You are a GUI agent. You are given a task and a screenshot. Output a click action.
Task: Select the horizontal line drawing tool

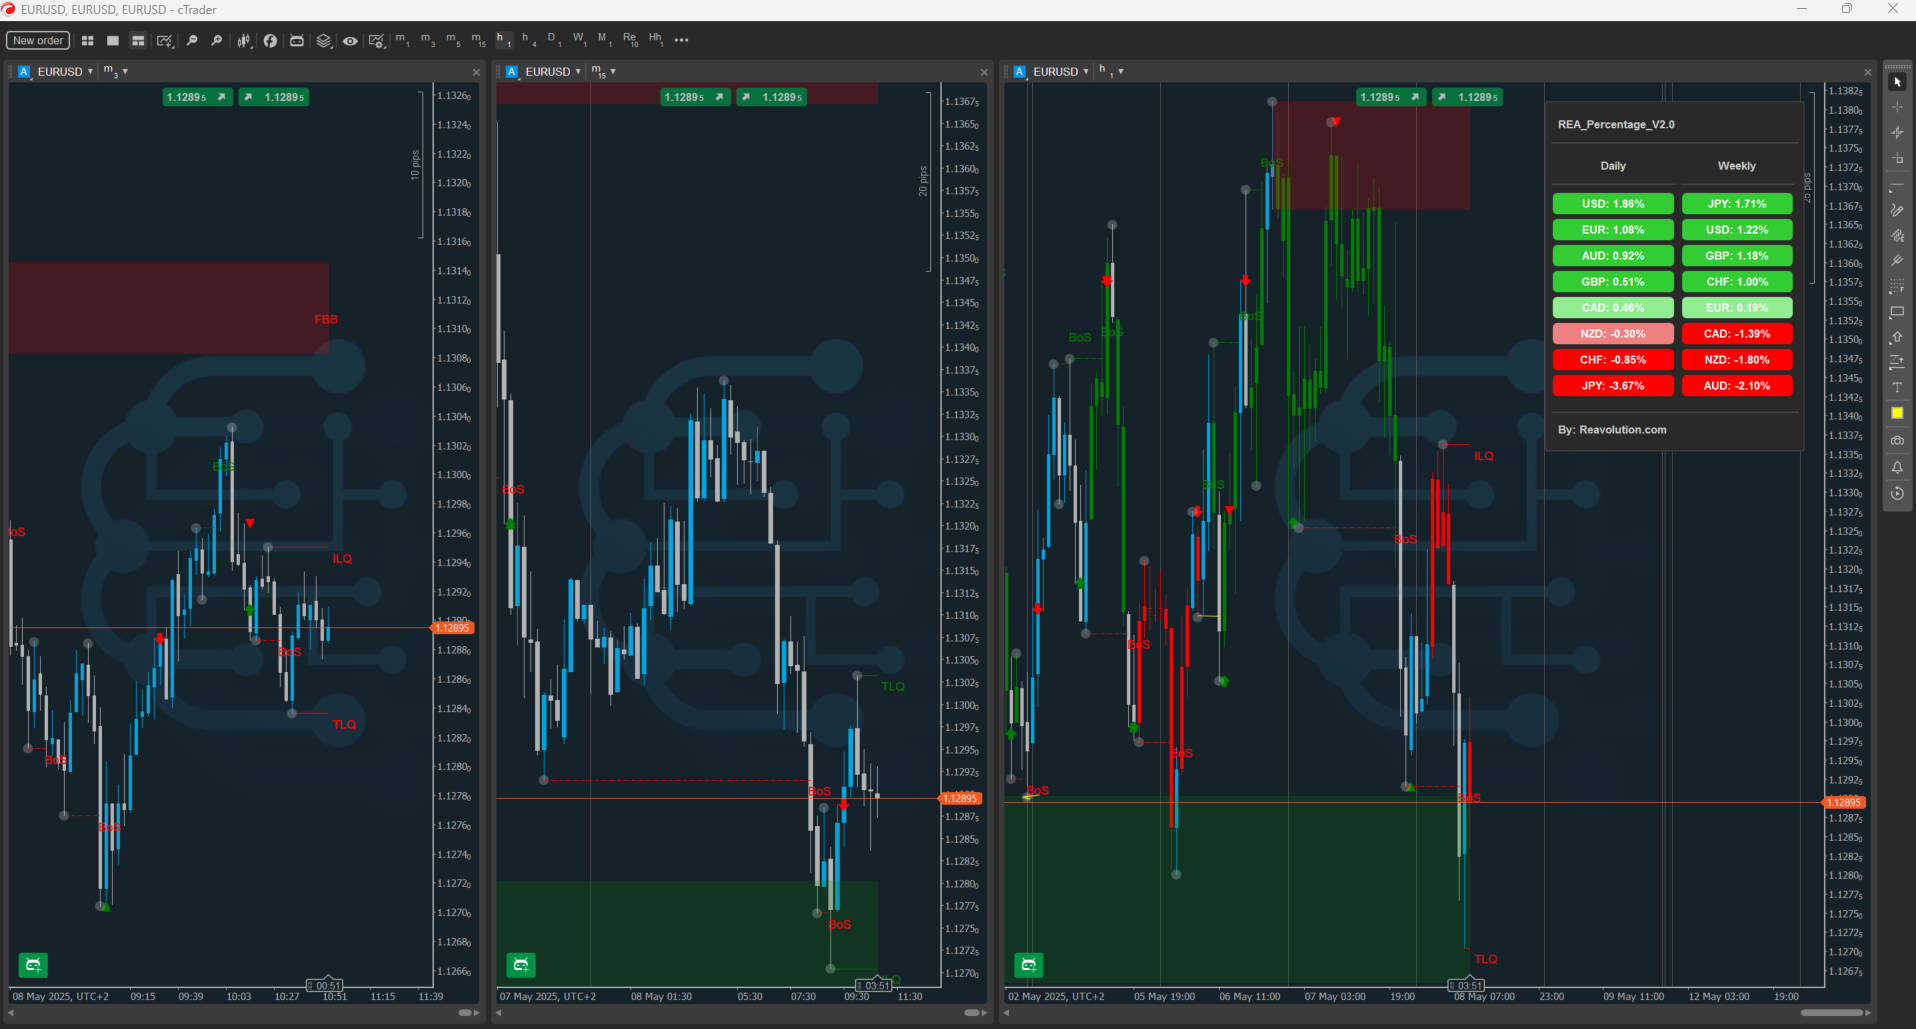tap(1897, 187)
